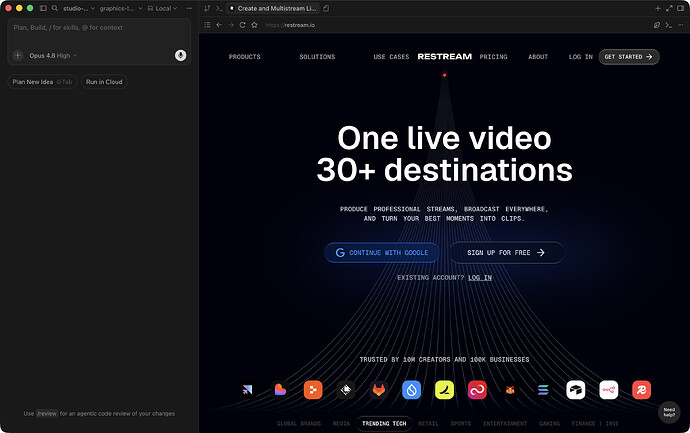
Task: Click the red infinity-loop brand icon
Action: coord(477,390)
